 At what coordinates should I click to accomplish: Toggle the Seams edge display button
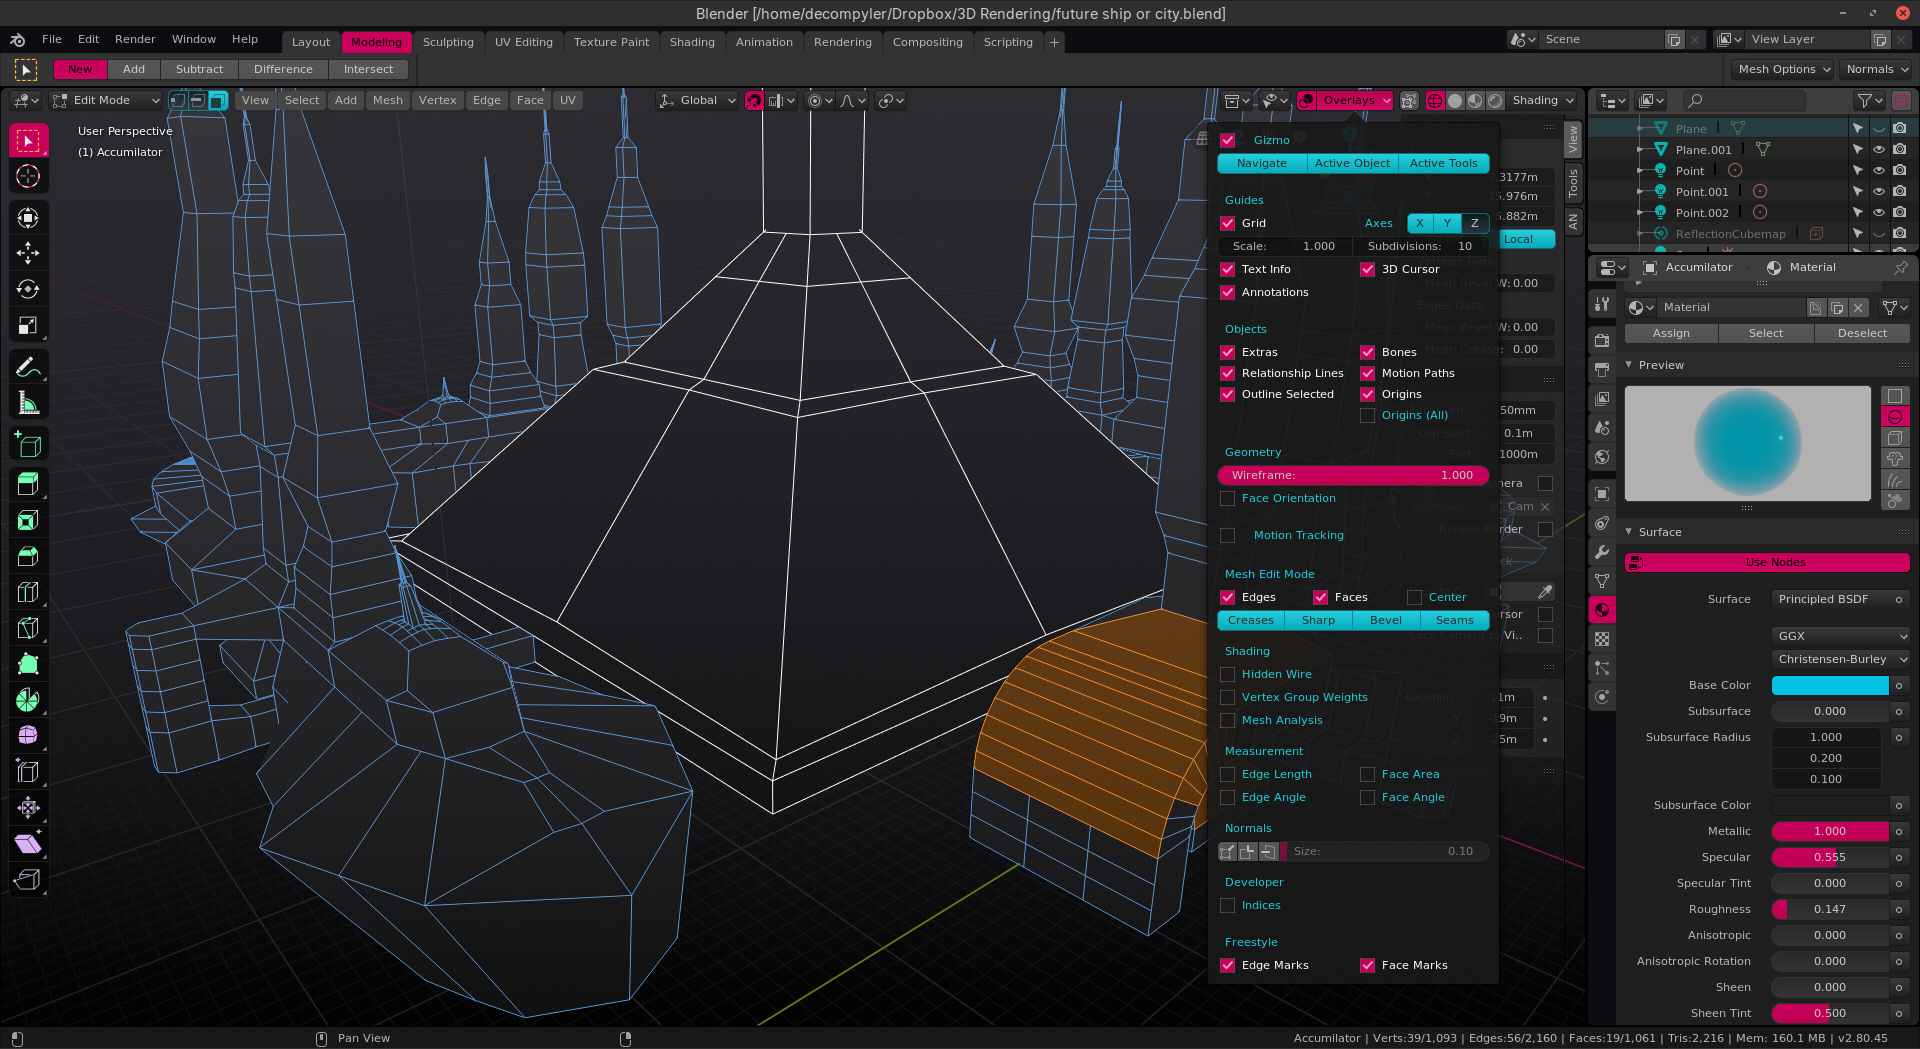click(x=1454, y=621)
